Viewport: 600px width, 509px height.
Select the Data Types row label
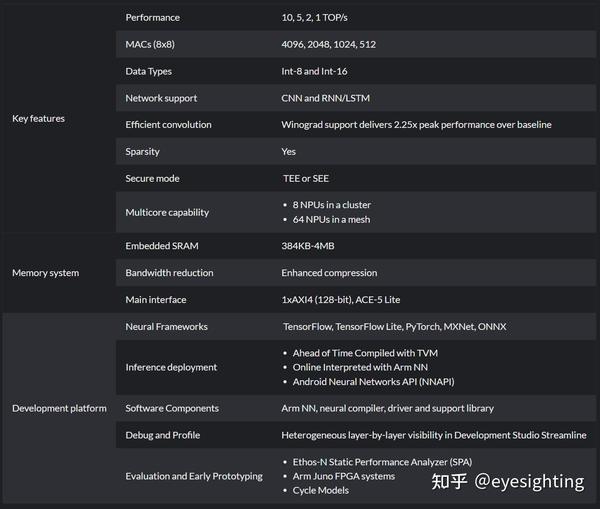click(x=149, y=72)
